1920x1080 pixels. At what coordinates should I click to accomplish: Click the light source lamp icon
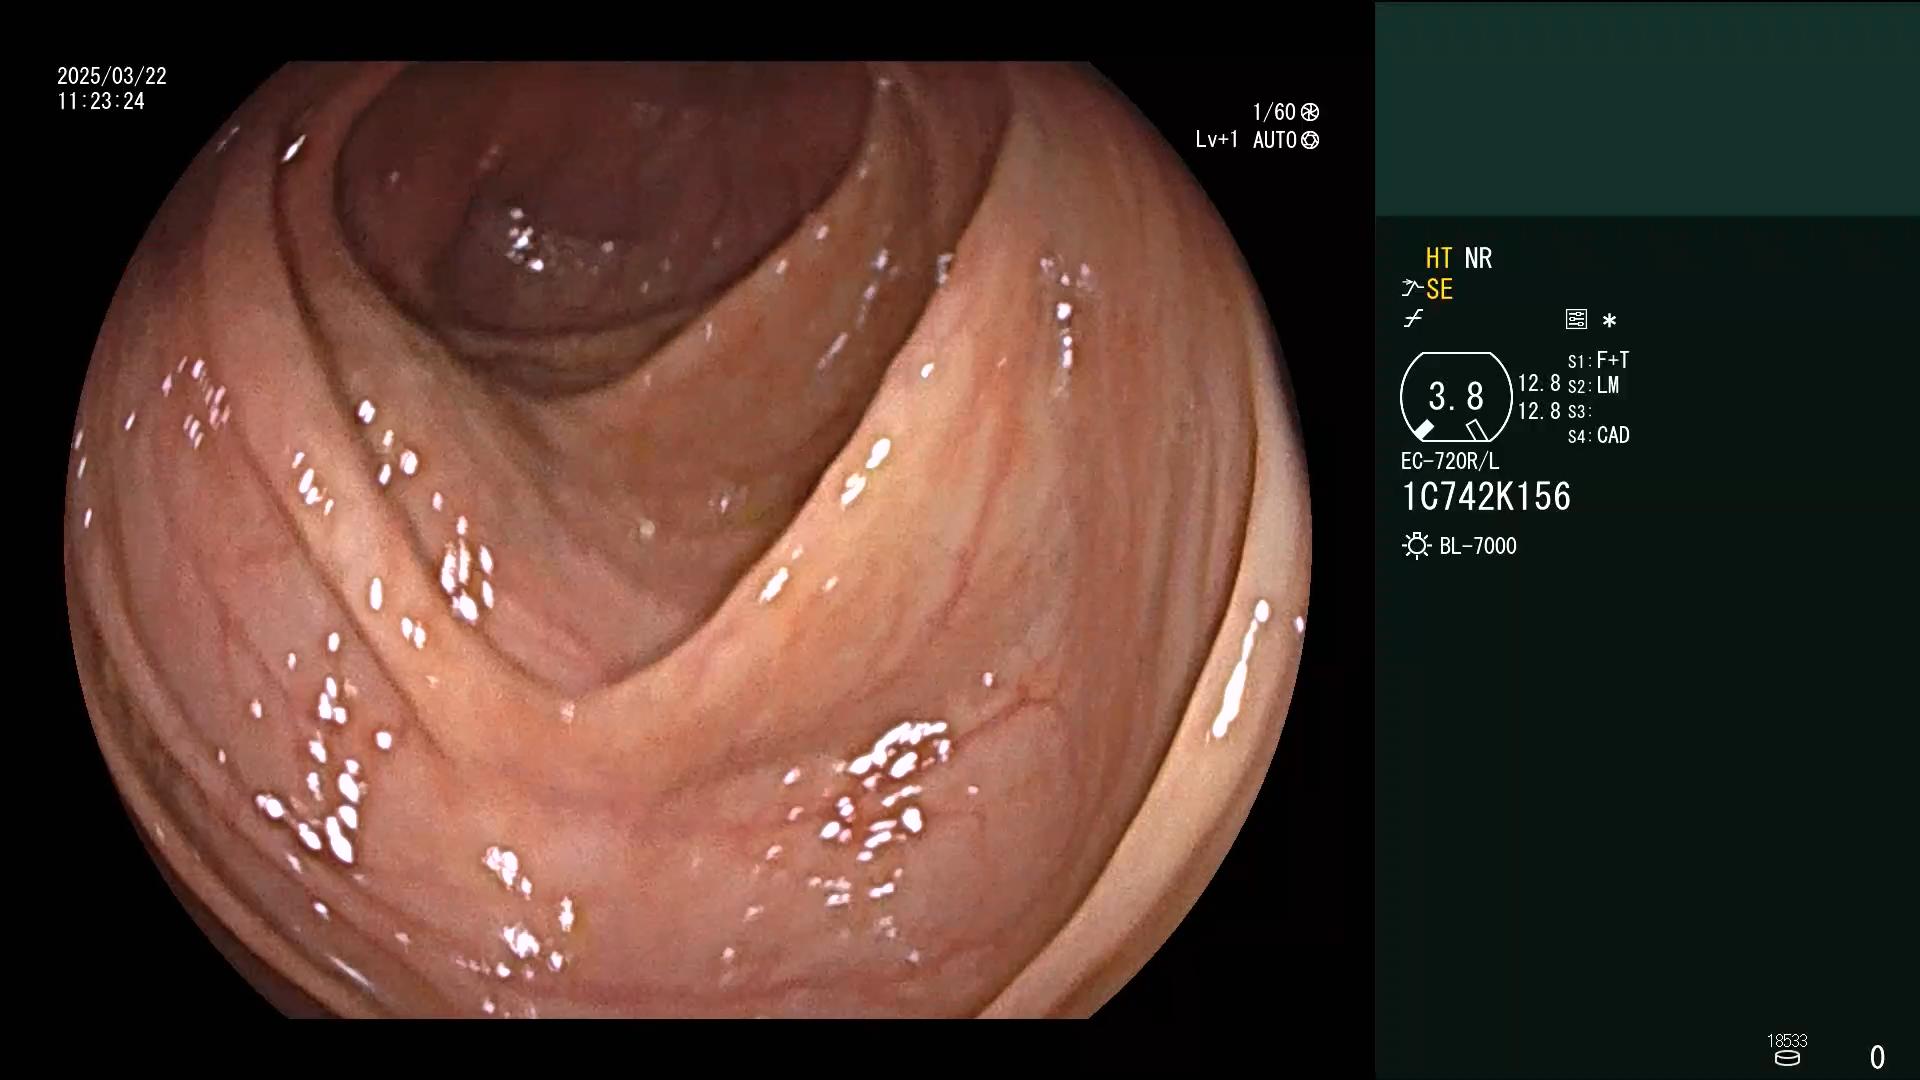[x=1416, y=546]
